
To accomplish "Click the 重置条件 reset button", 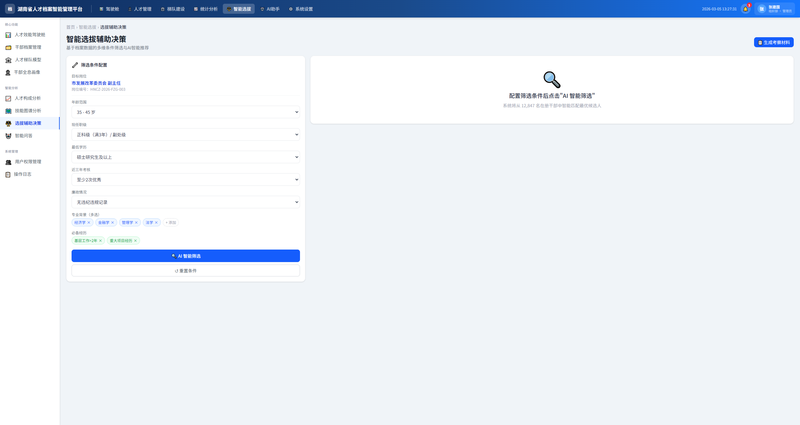I will tap(186, 270).
